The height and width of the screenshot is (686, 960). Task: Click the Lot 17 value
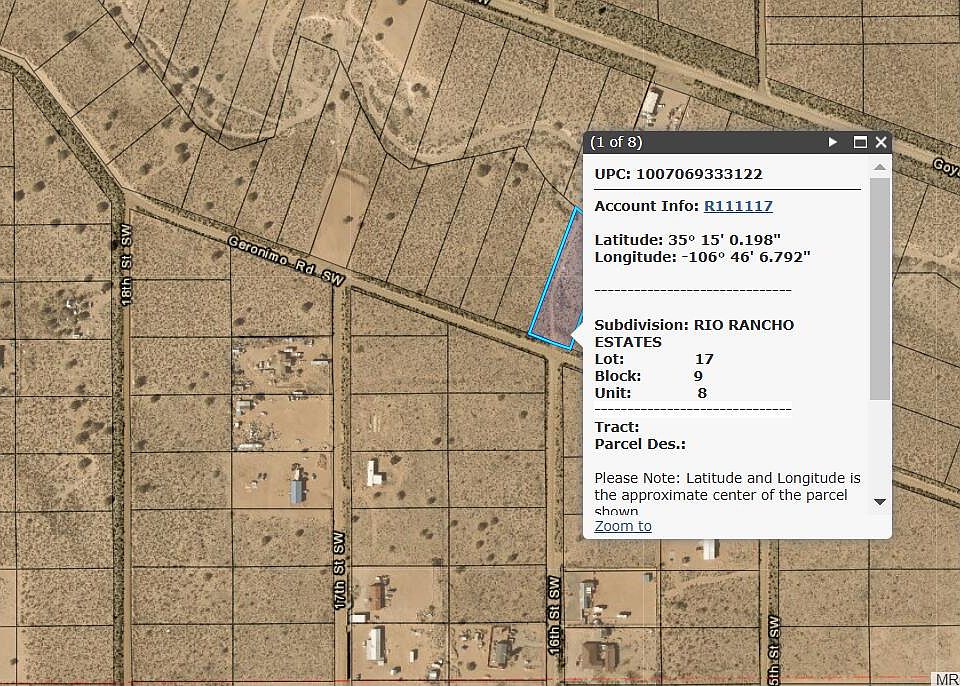coord(704,359)
